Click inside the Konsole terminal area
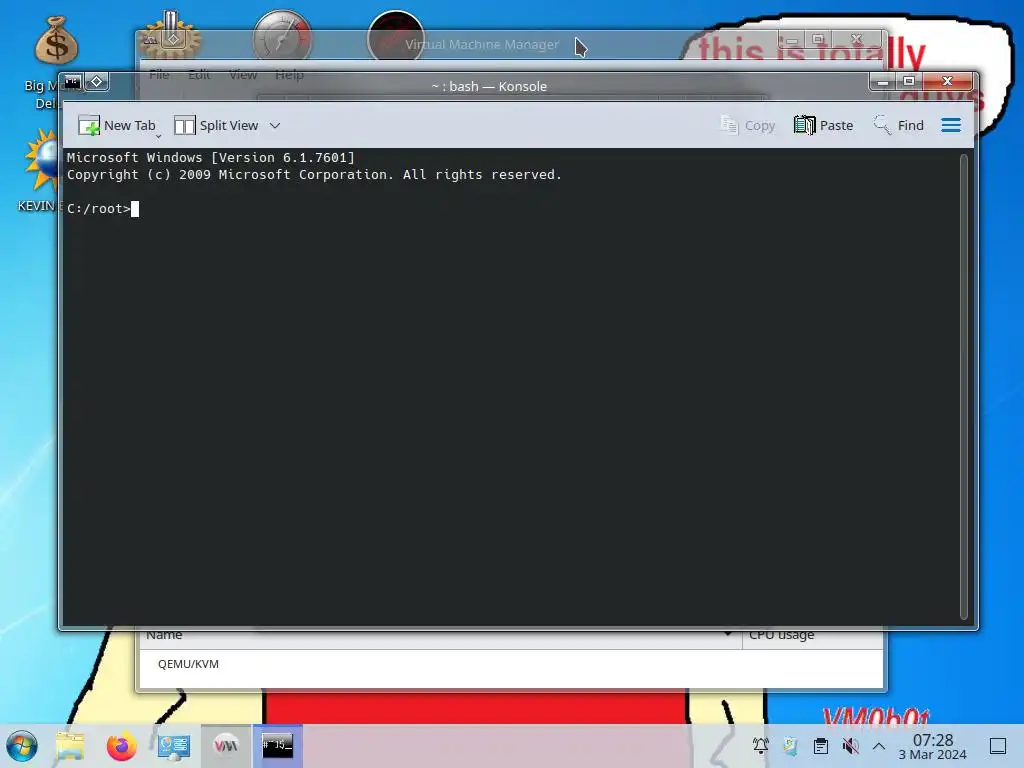Screen dimensions: 1024x768 click(512, 385)
